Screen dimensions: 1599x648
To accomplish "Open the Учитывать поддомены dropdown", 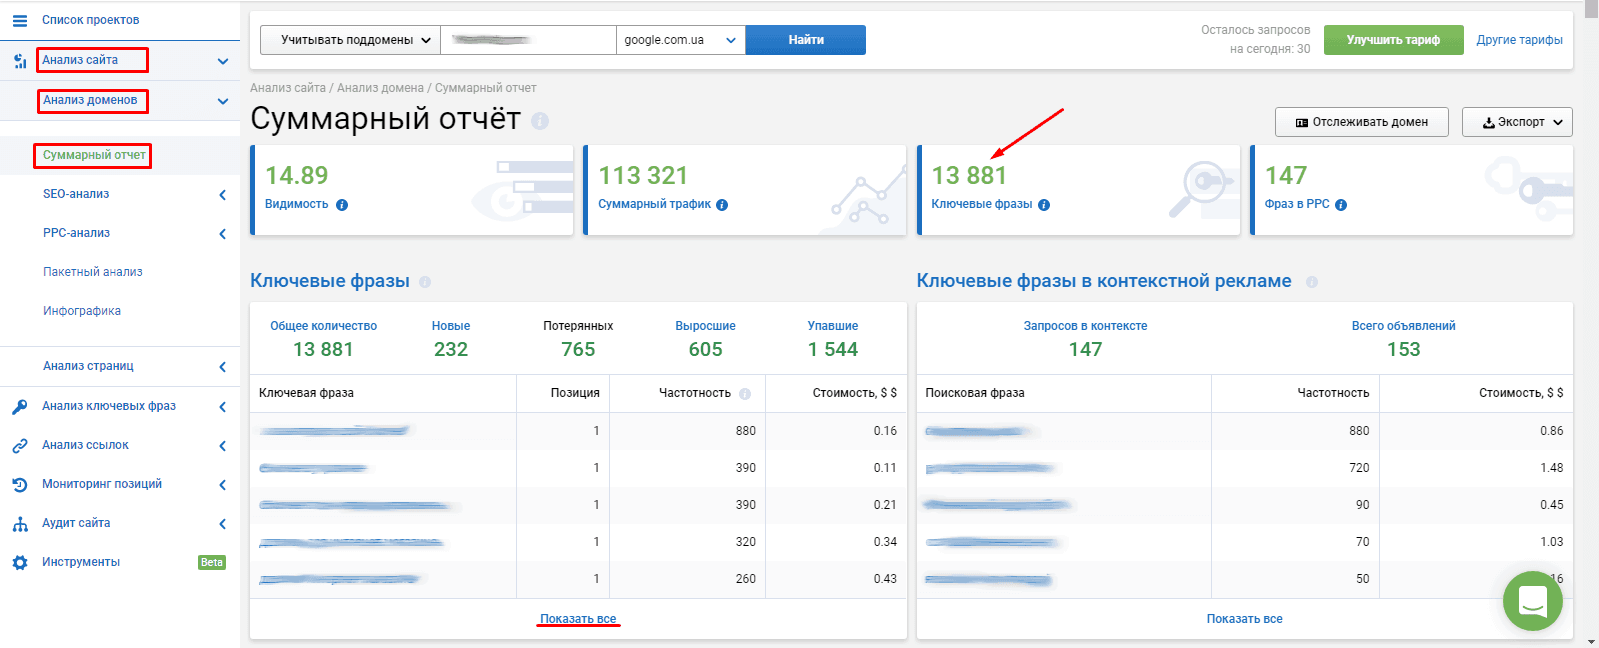I will click(x=350, y=40).
